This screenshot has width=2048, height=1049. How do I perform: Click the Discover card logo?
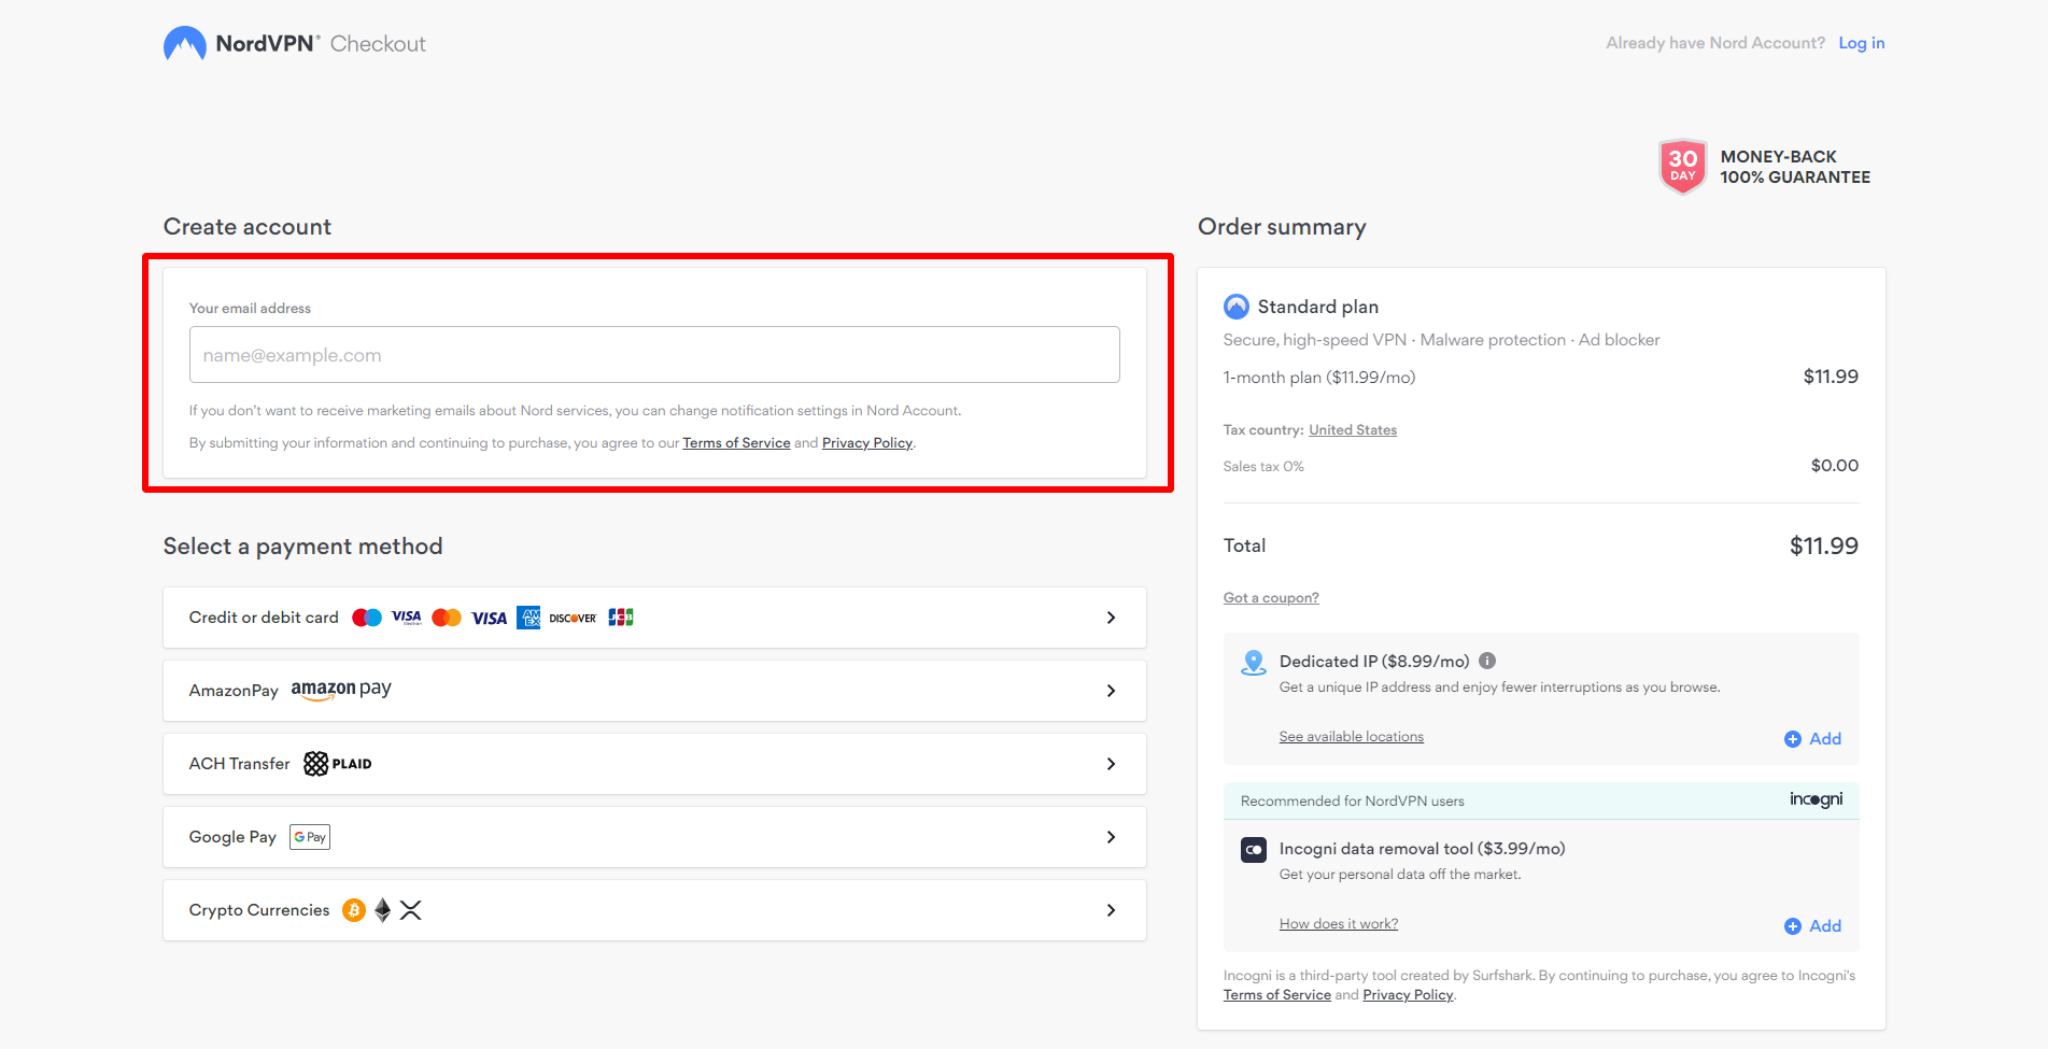(x=572, y=618)
